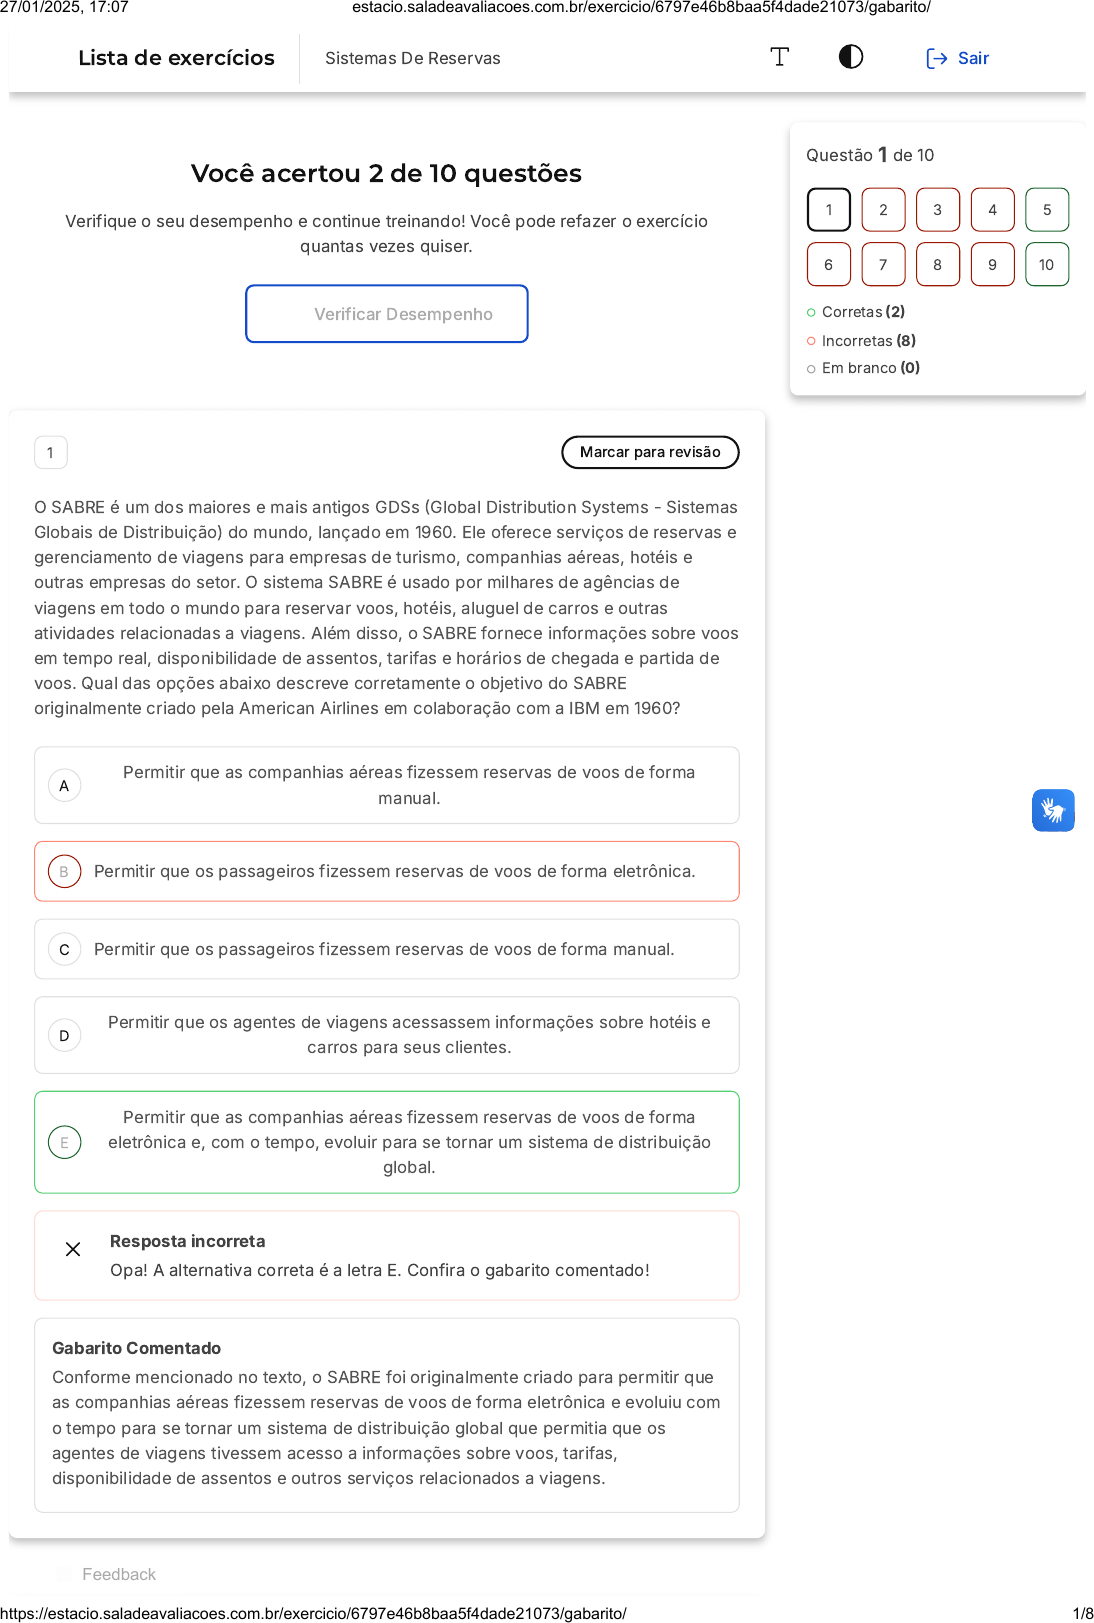Choose alternative D circle
The width and height of the screenshot is (1094, 1623).
pos(64,1035)
